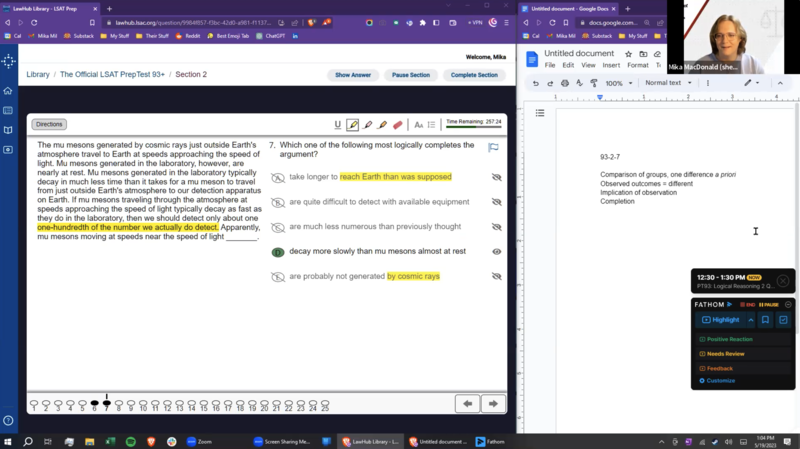Toggle eye icon for 'take longer' answer

tap(496, 177)
